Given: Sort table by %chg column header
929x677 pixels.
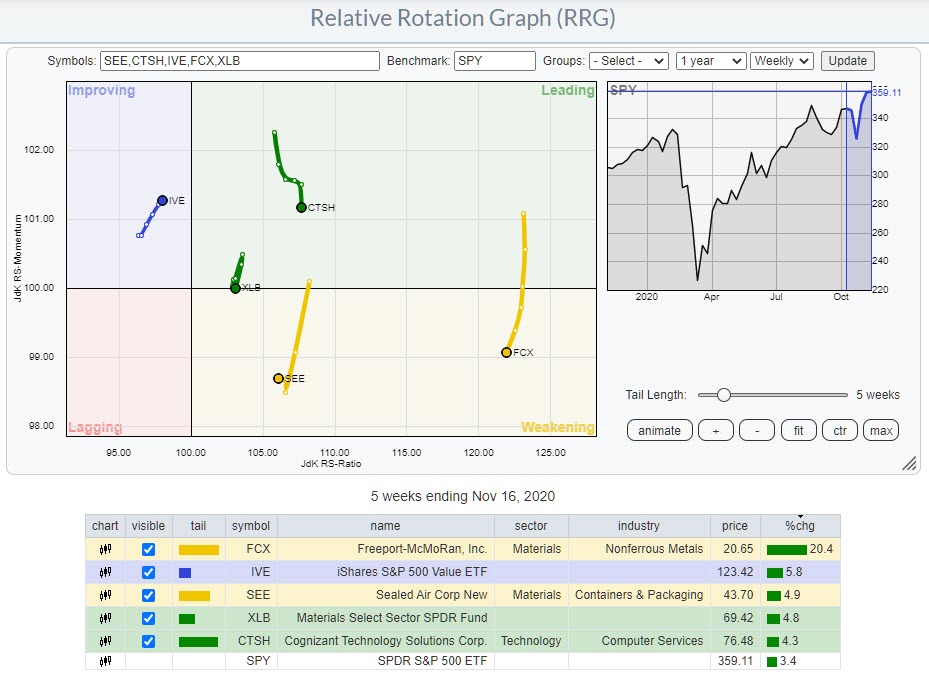Looking at the screenshot, I should 799,526.
